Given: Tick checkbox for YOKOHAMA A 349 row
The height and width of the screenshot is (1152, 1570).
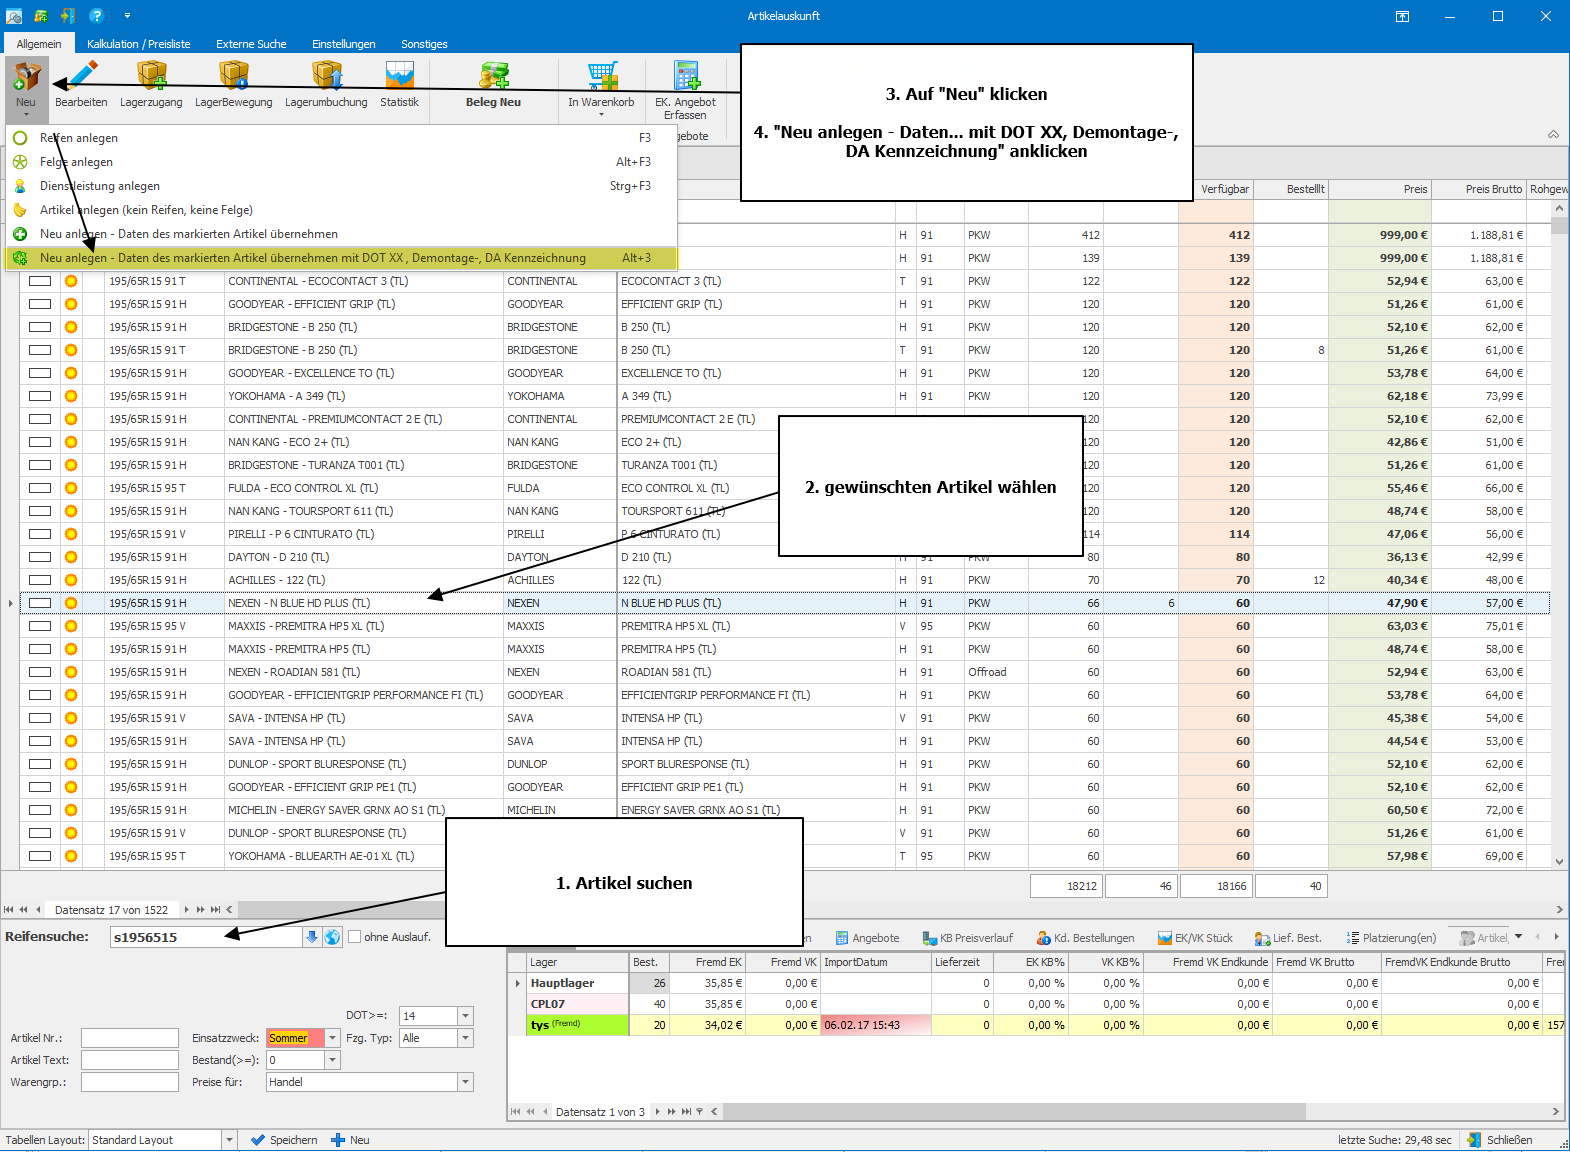Looking at the screenshot, I should [x=40, y=396].
